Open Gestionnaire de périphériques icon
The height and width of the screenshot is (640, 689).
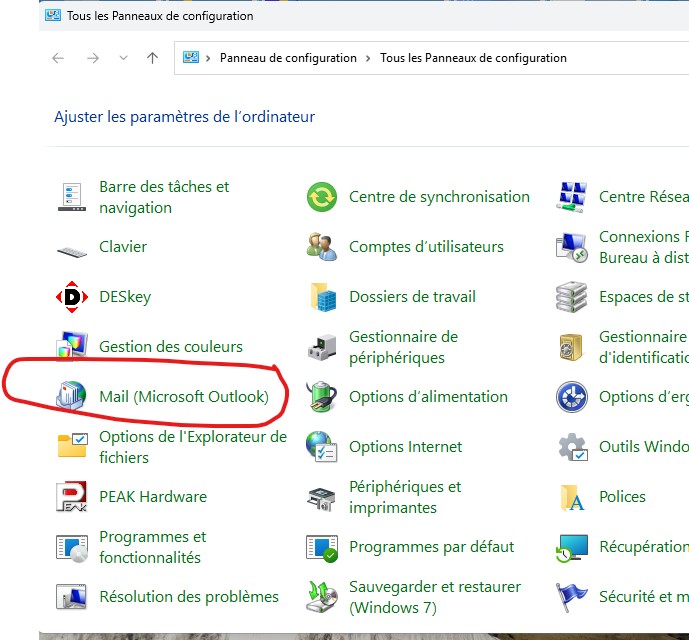322,347
